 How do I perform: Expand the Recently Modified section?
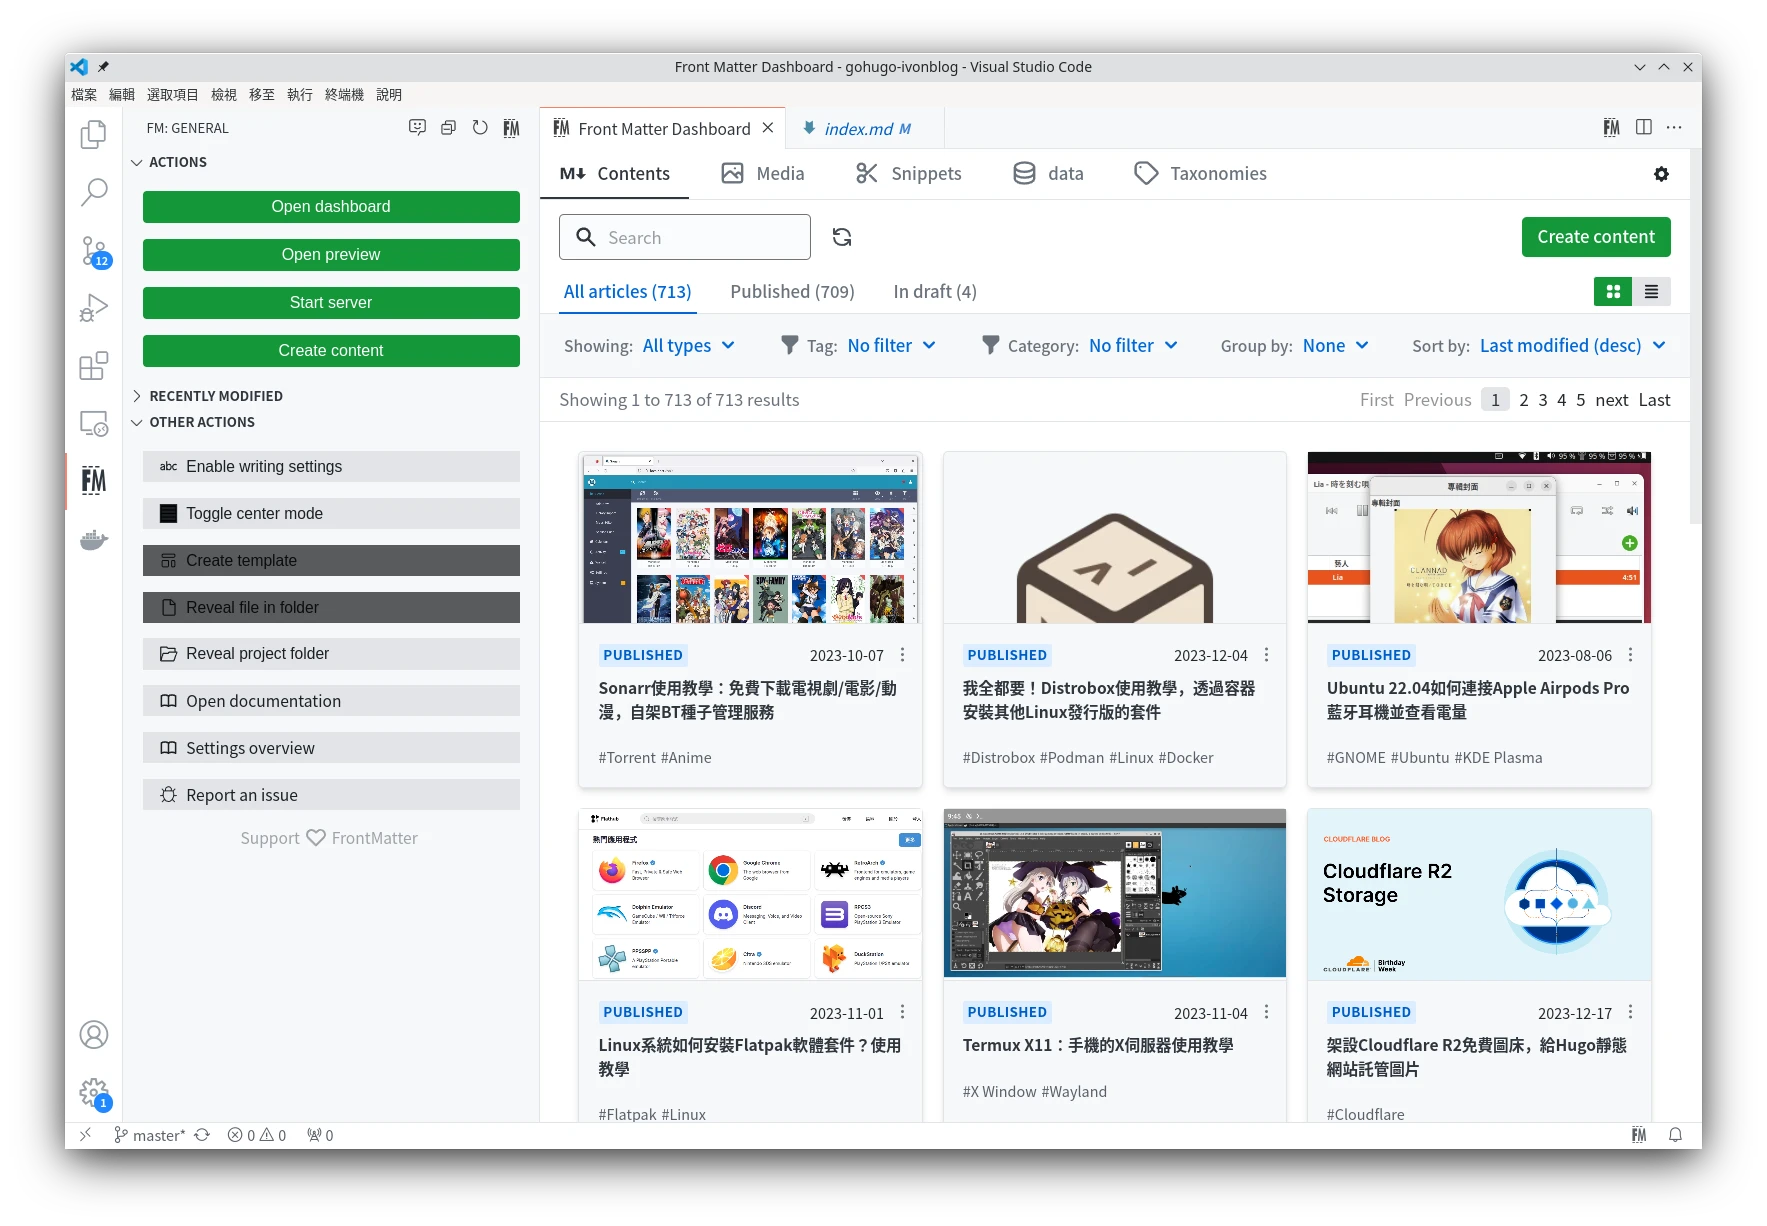click(216, 396)
